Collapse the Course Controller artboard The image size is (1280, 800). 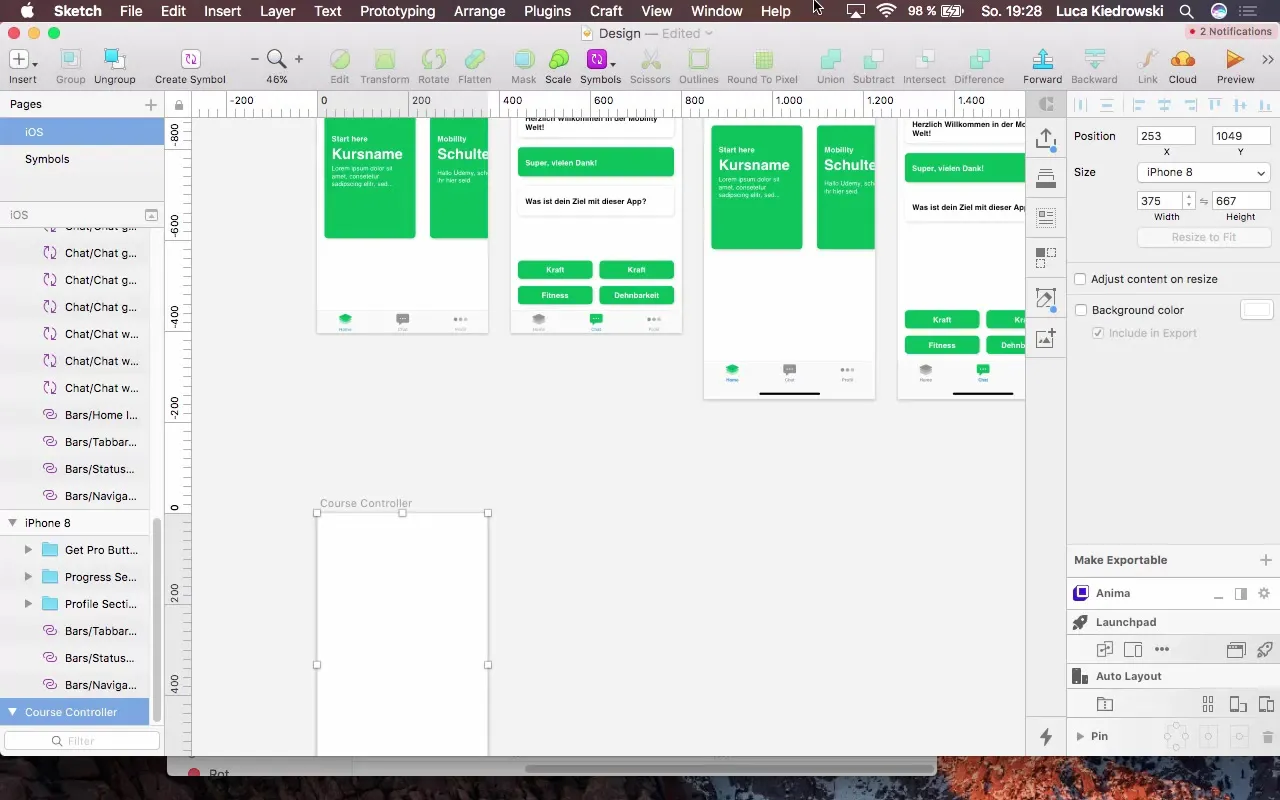(x=13, y=712)
